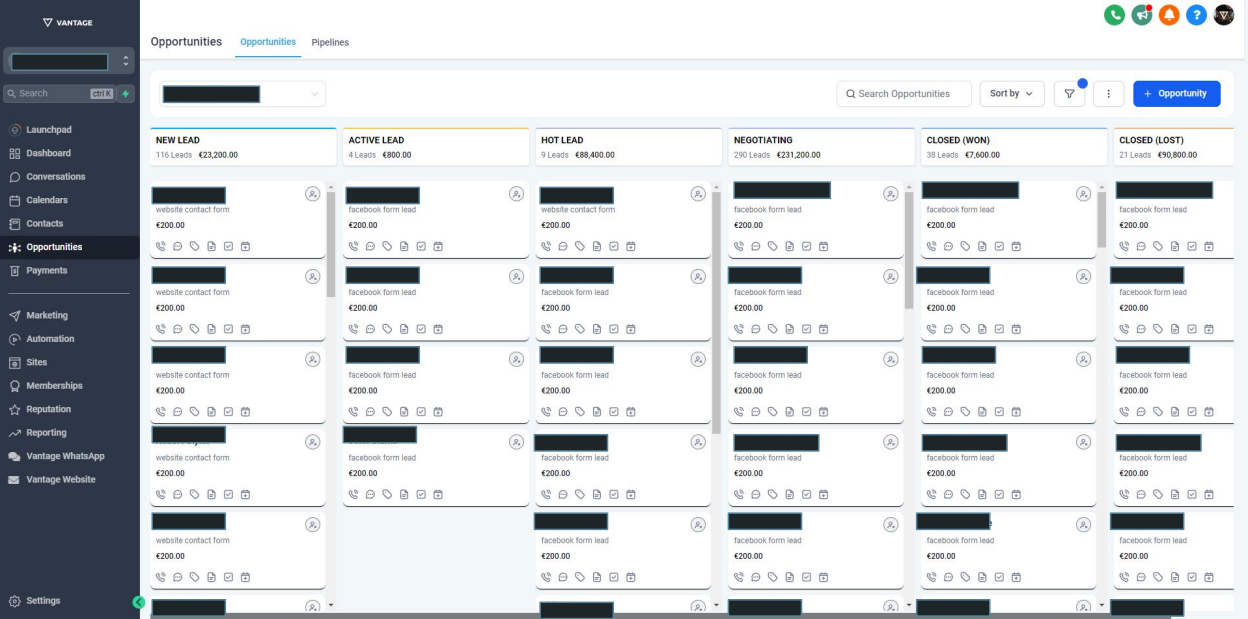Open the filter funnel icon
This screenshot has width=1248, height=619.
[x=1069, y=94]
